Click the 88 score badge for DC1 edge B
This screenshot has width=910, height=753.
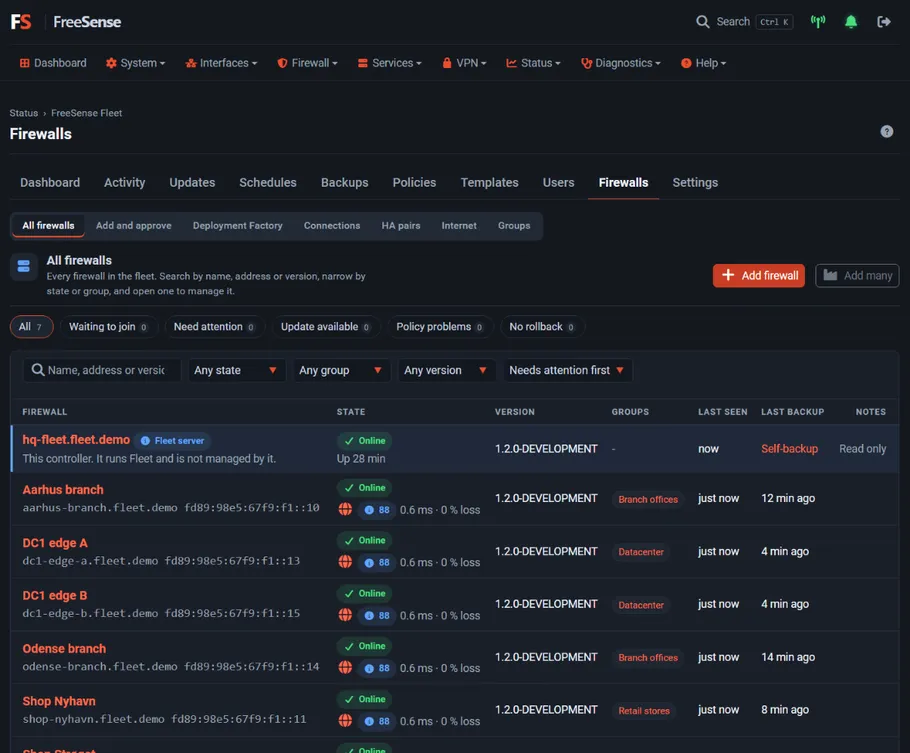click(377, 615)
